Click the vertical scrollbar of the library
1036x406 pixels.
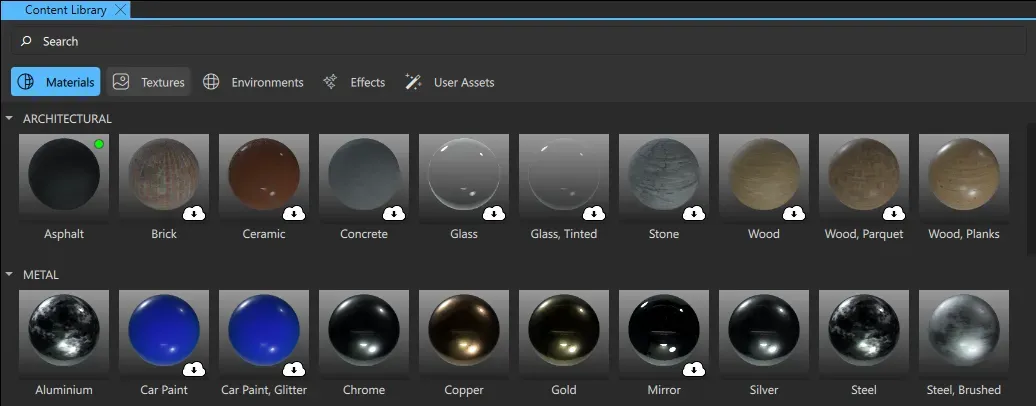click(1031, 188)
